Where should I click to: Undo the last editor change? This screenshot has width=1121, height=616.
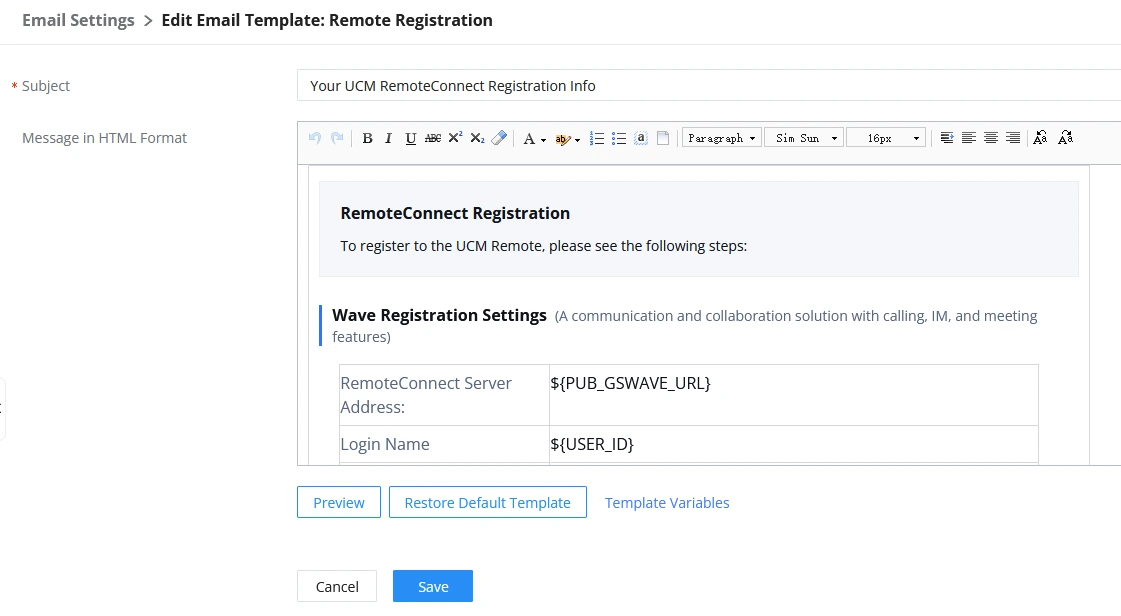point(315,138)
